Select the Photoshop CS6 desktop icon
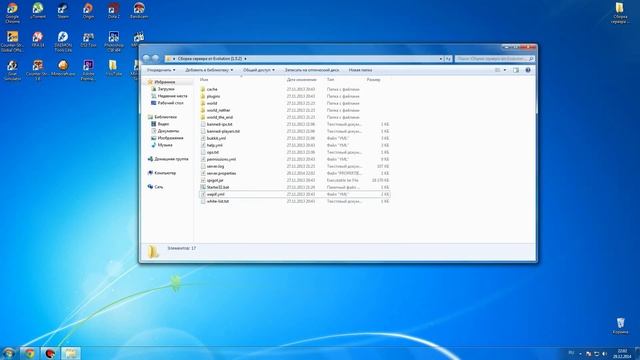Image resolution: width=640 pixels, height=360 pixels. click(x=113, y=42)
